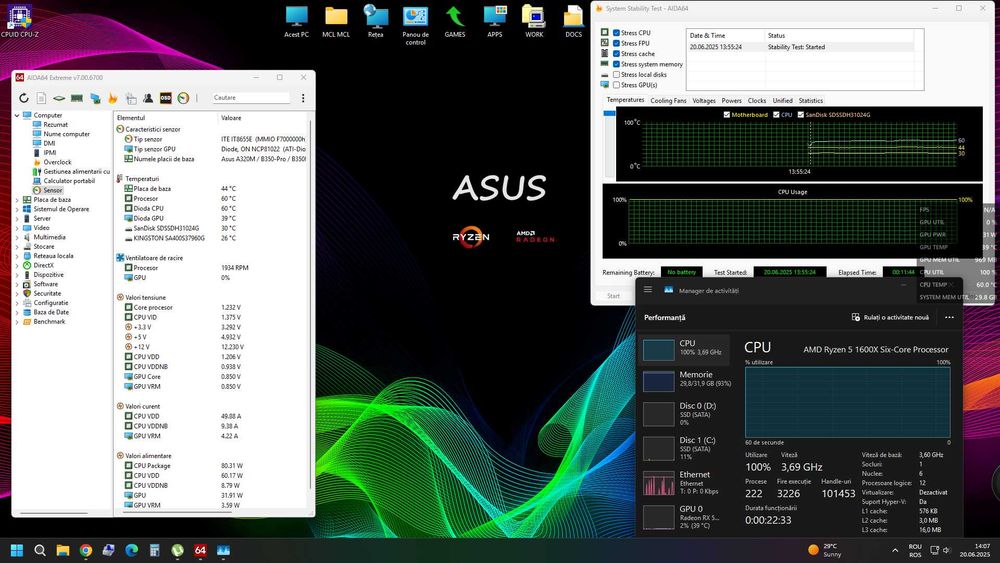Click the user silhouette icon in AIDA64 toolbar
The width and height of the screenshot is (1000, 563).
[148, 98]
